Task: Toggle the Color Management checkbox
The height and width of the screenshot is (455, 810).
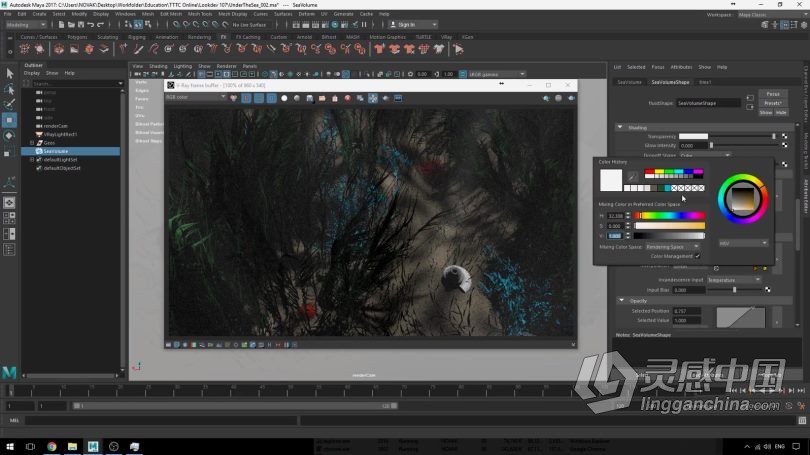Action: tap(698, 256)
